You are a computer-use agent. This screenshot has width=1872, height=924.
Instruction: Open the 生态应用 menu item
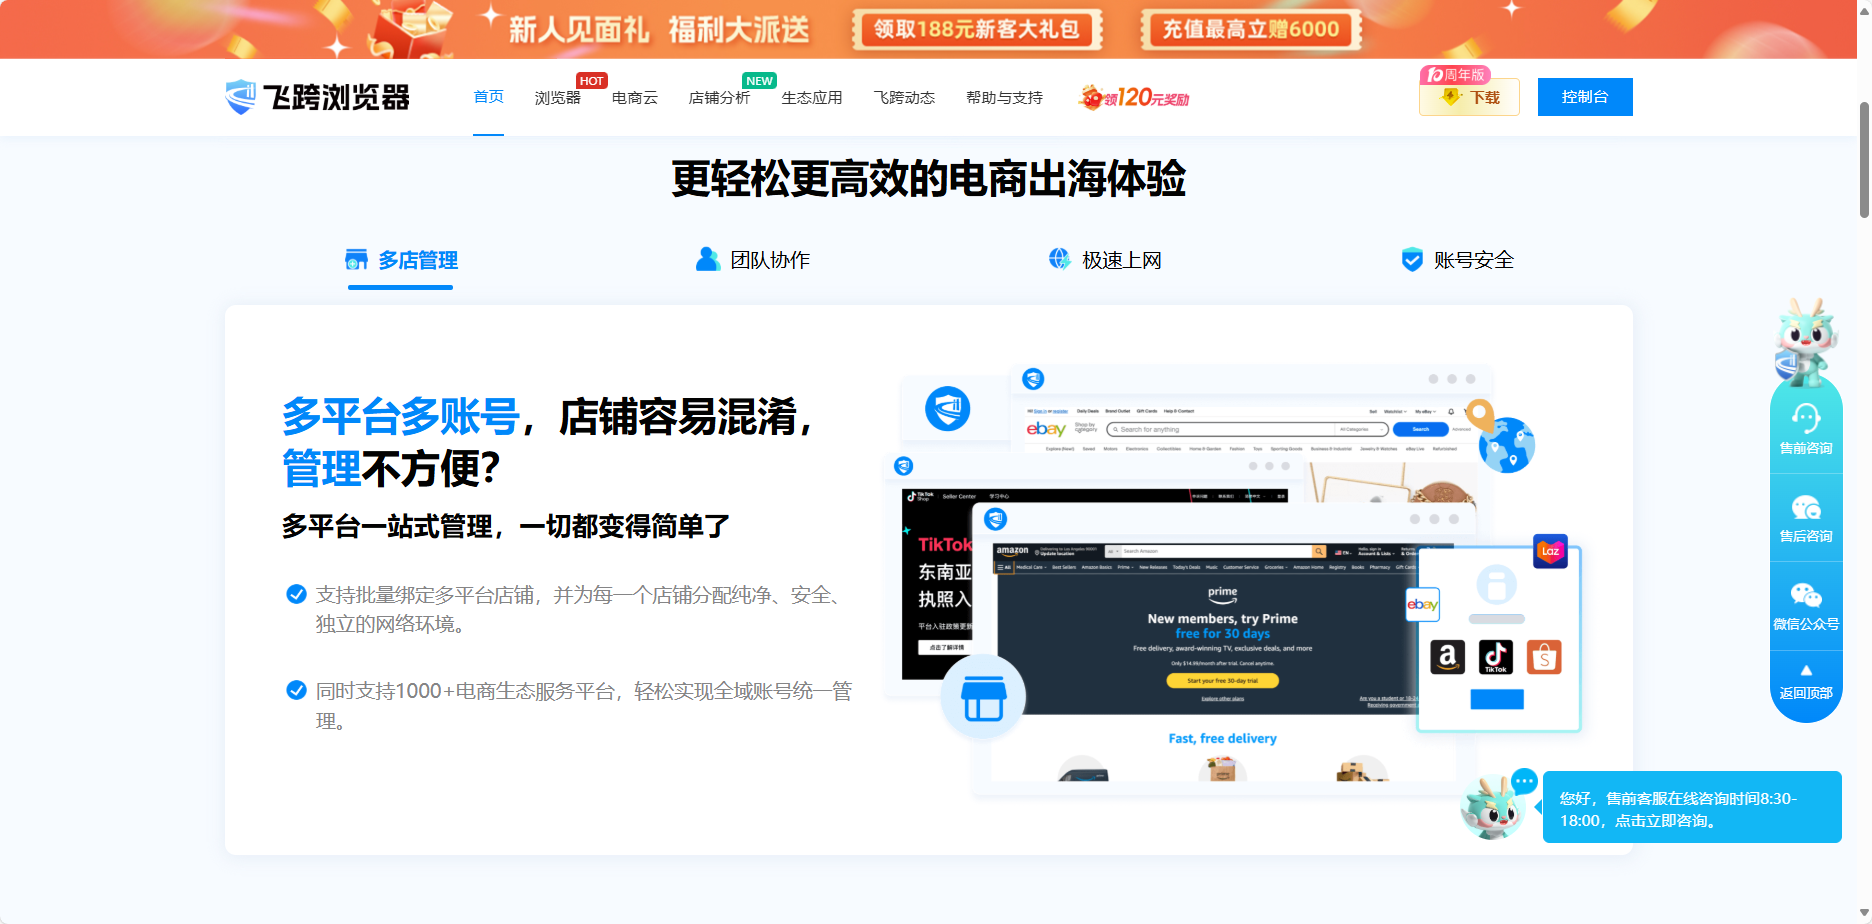point(811,98)
